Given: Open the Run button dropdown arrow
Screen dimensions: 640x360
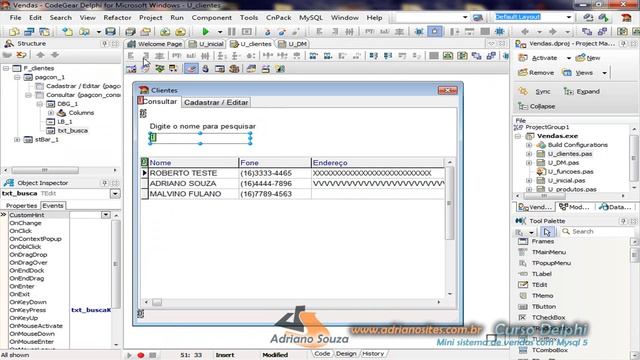Looking at the screenshot, I should click(x=220, y=32).
